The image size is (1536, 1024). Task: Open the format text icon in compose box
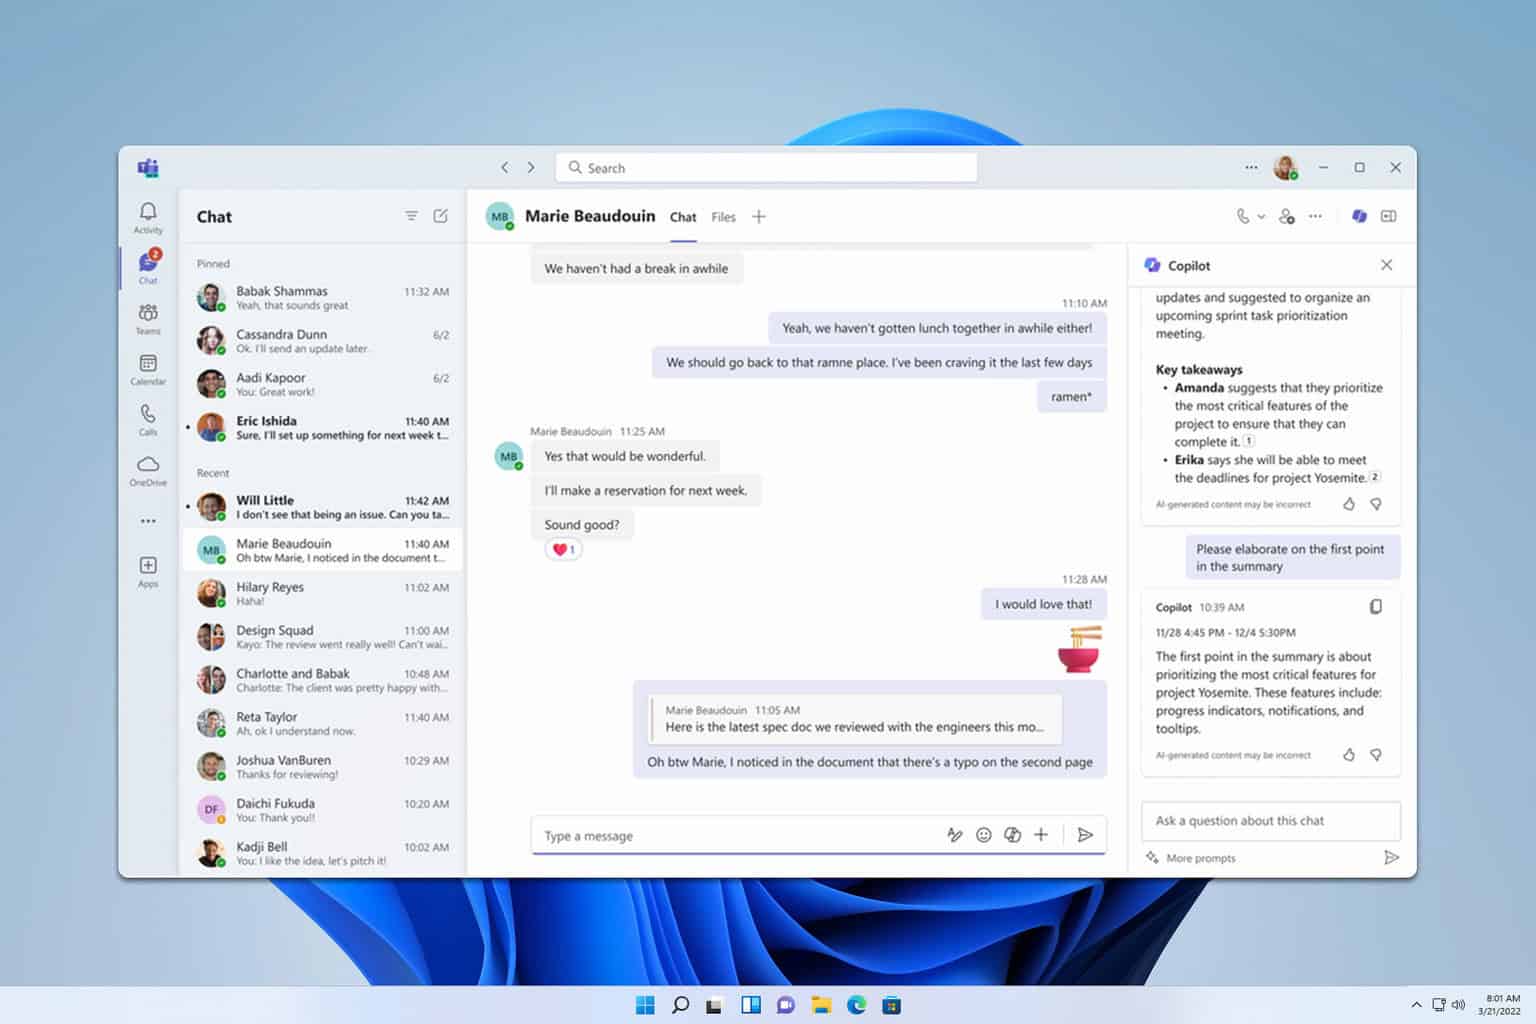(x=955, y=835)
